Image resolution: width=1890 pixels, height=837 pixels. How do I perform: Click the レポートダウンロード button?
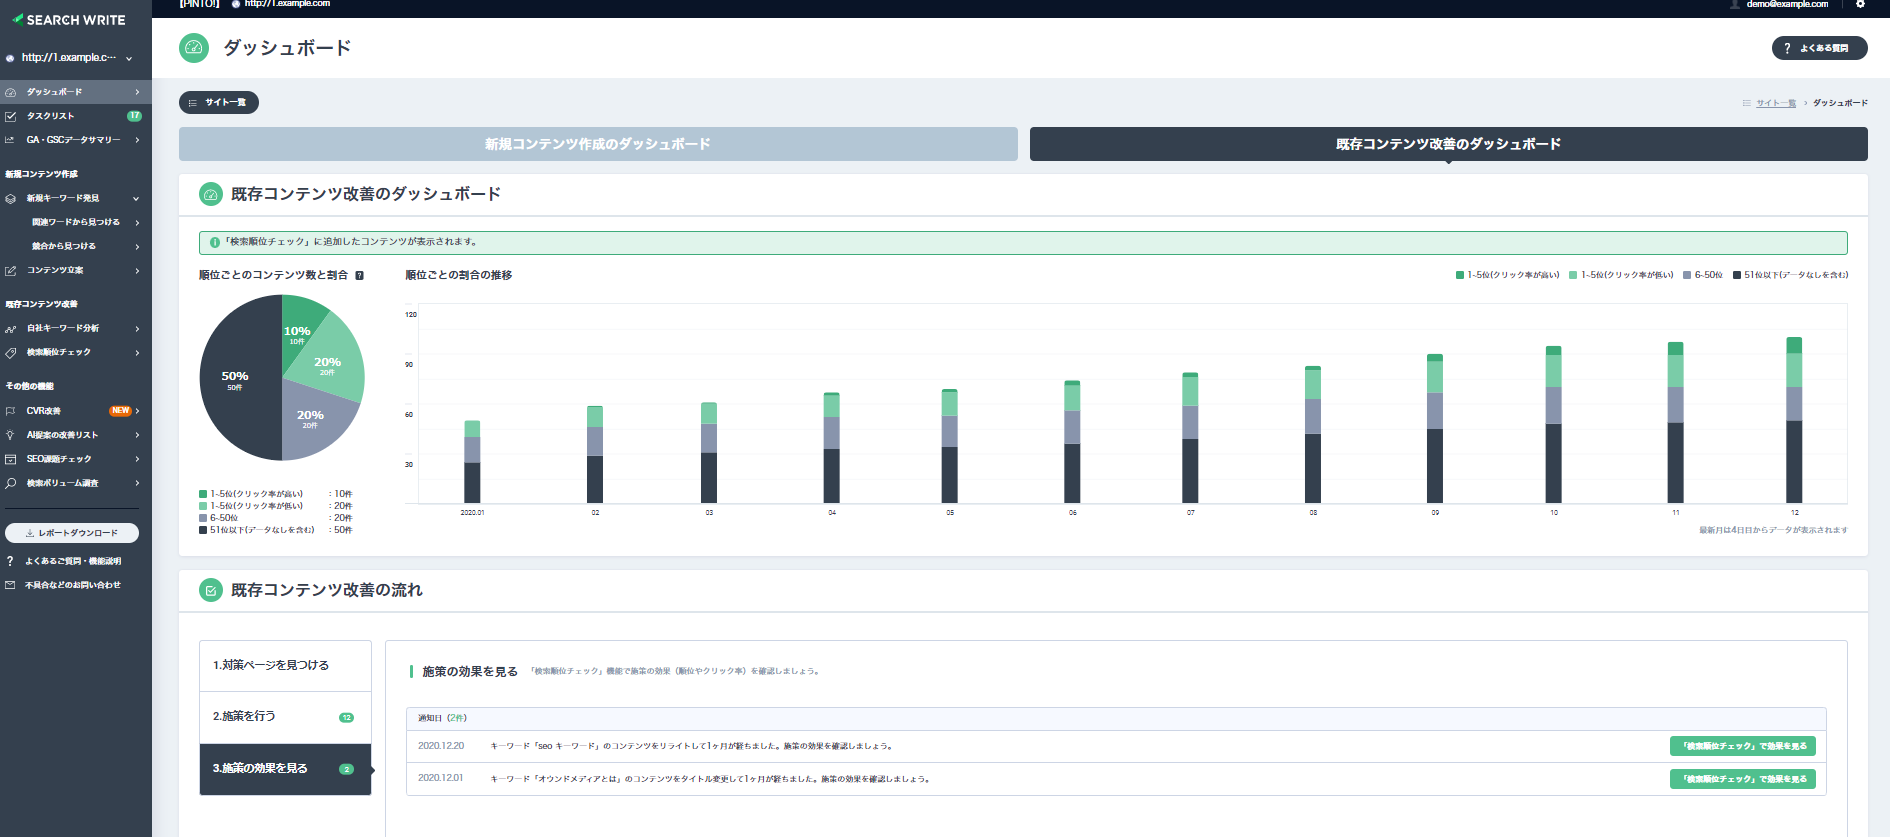click(72, 533)
